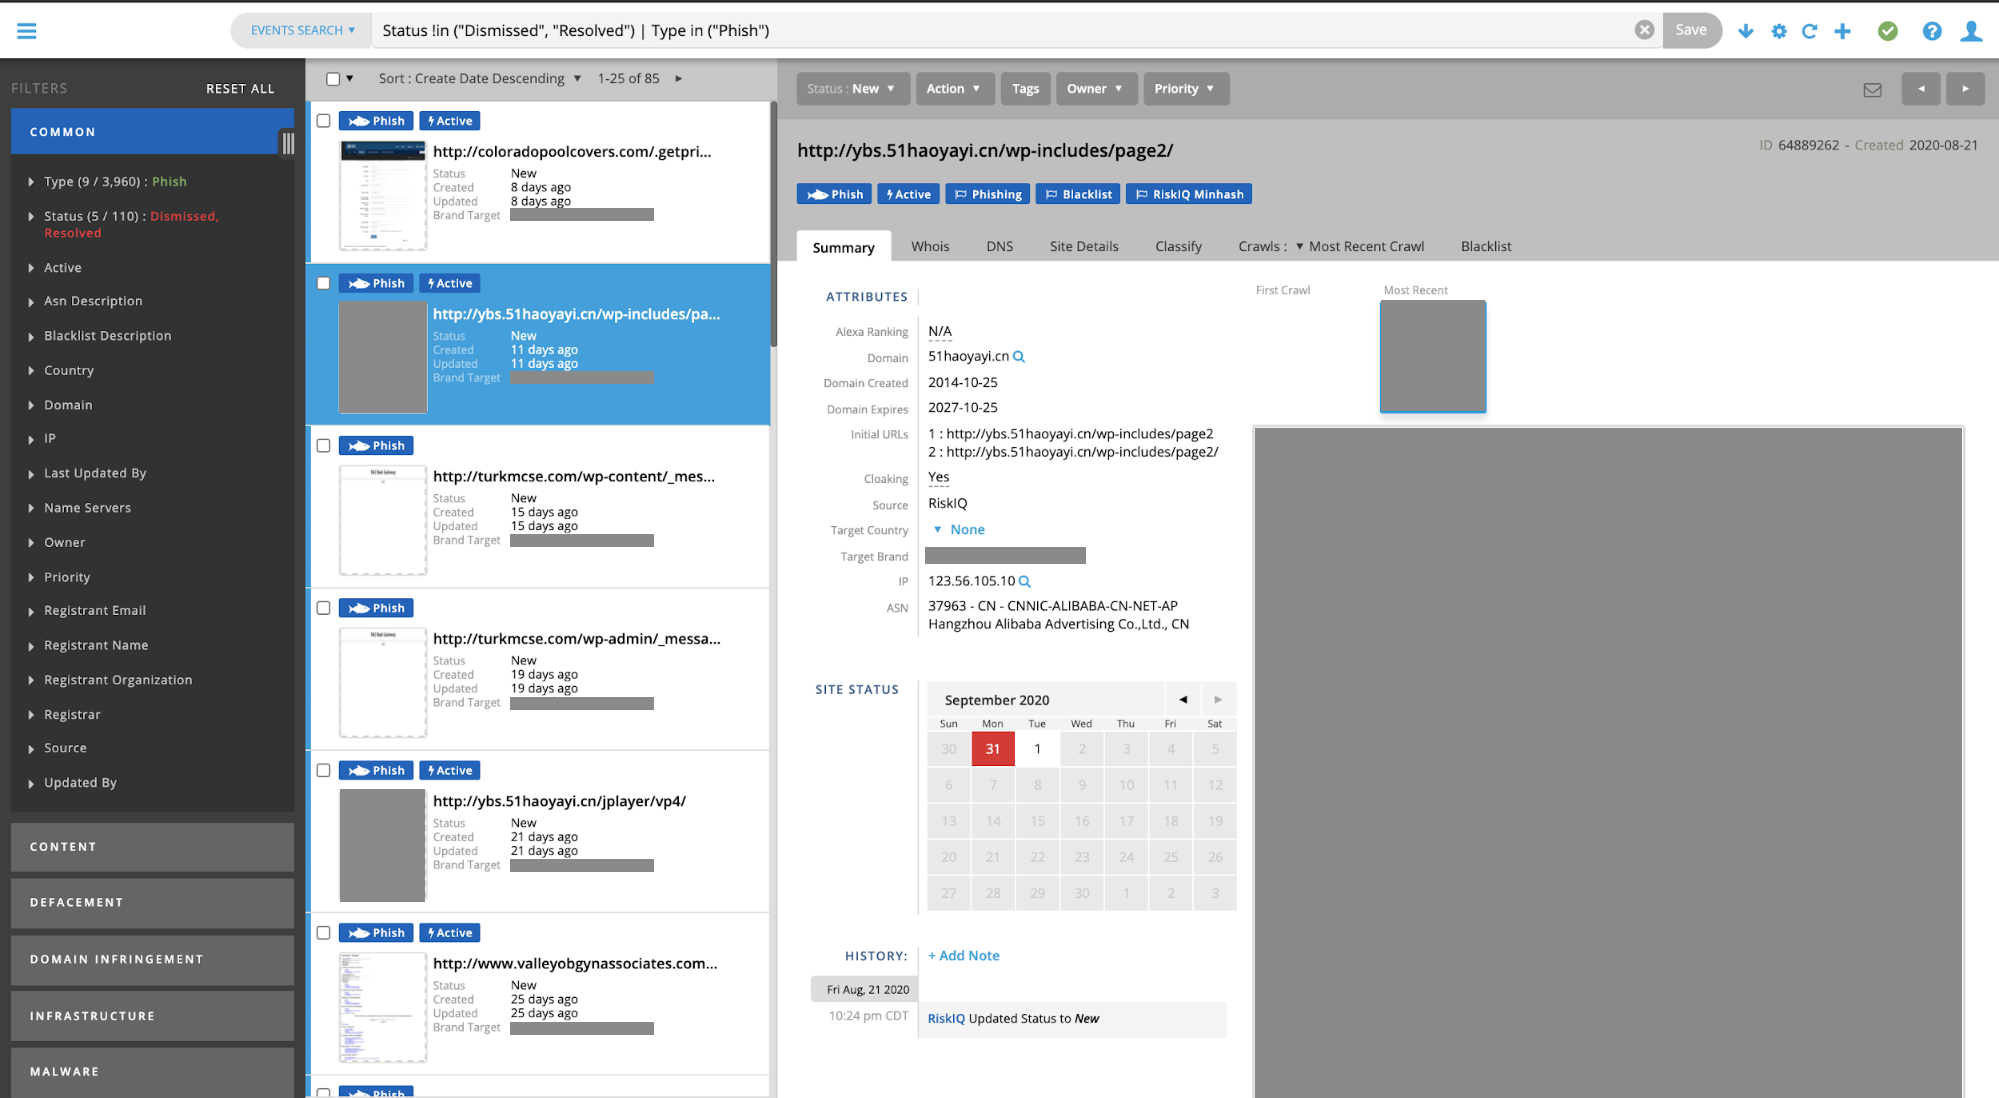Open the help question mark icon

tap(1932, 31)
